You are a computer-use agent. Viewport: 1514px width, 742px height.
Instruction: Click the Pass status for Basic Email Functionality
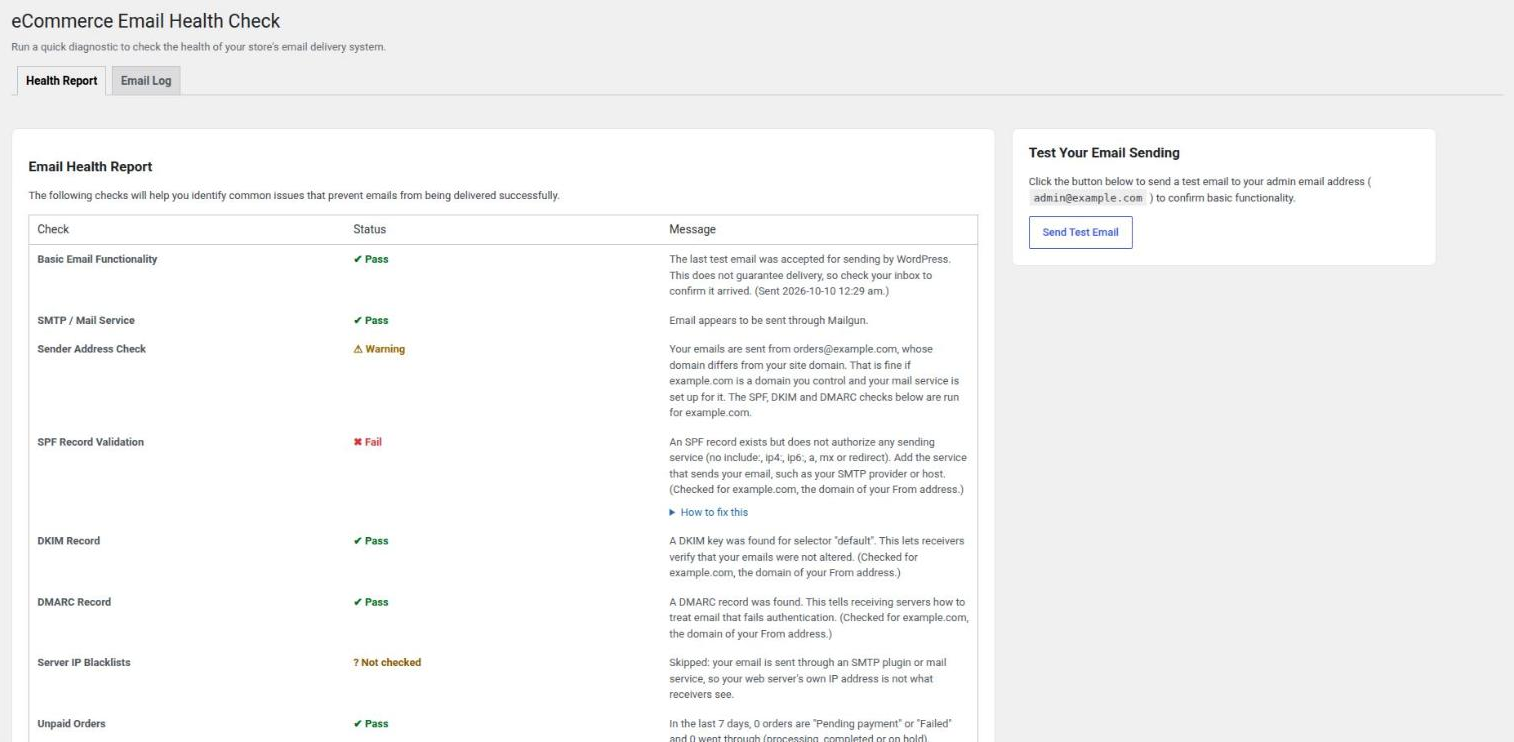371,259
